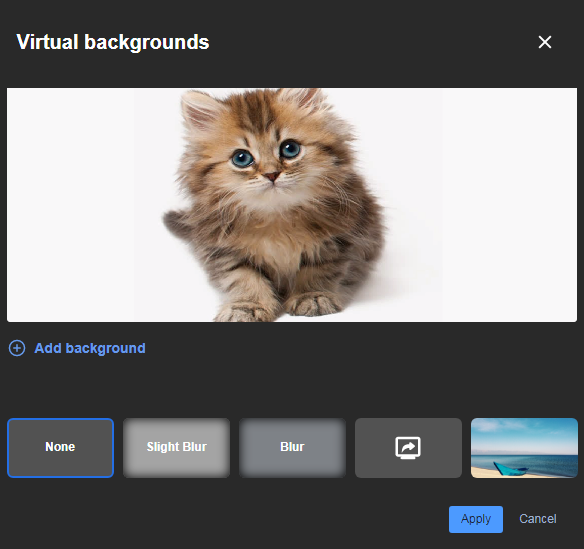Screen dimensions: 584x549
Task: Pick the beach photo background thumbnail
Action: (524, 448)
